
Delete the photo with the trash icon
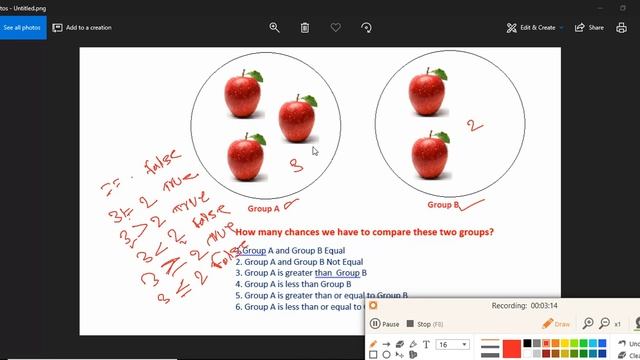pyautogui.click(x=305, y=28)
